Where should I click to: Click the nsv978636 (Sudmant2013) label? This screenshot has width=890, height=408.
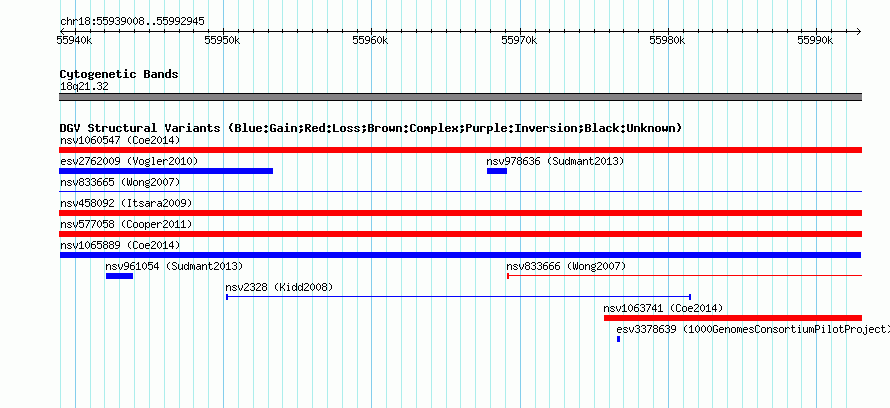click(x=555, y=161)
